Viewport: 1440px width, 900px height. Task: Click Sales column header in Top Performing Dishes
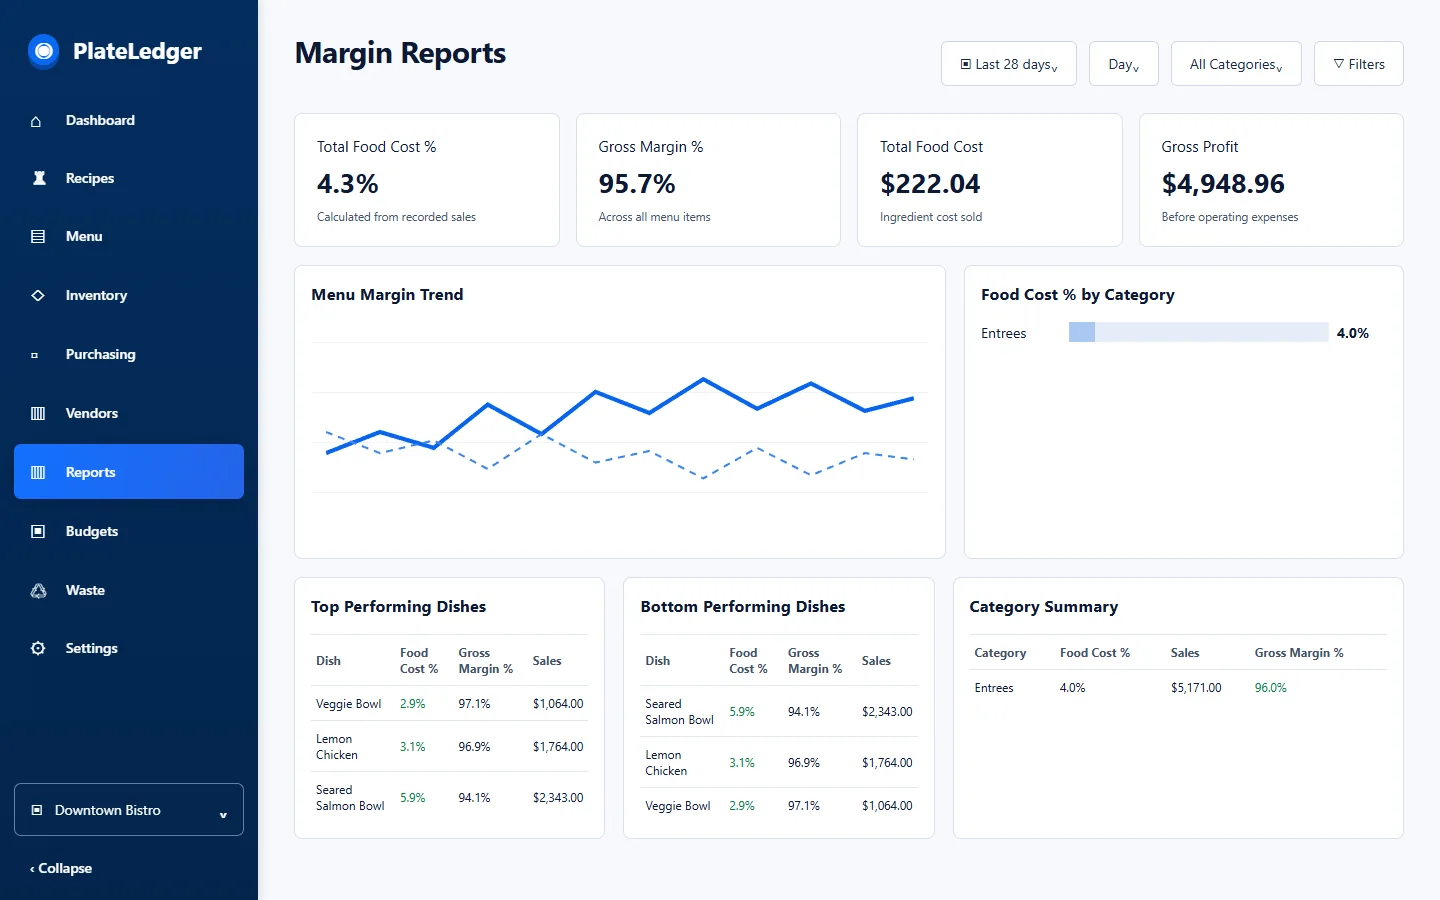coord(547,661)
